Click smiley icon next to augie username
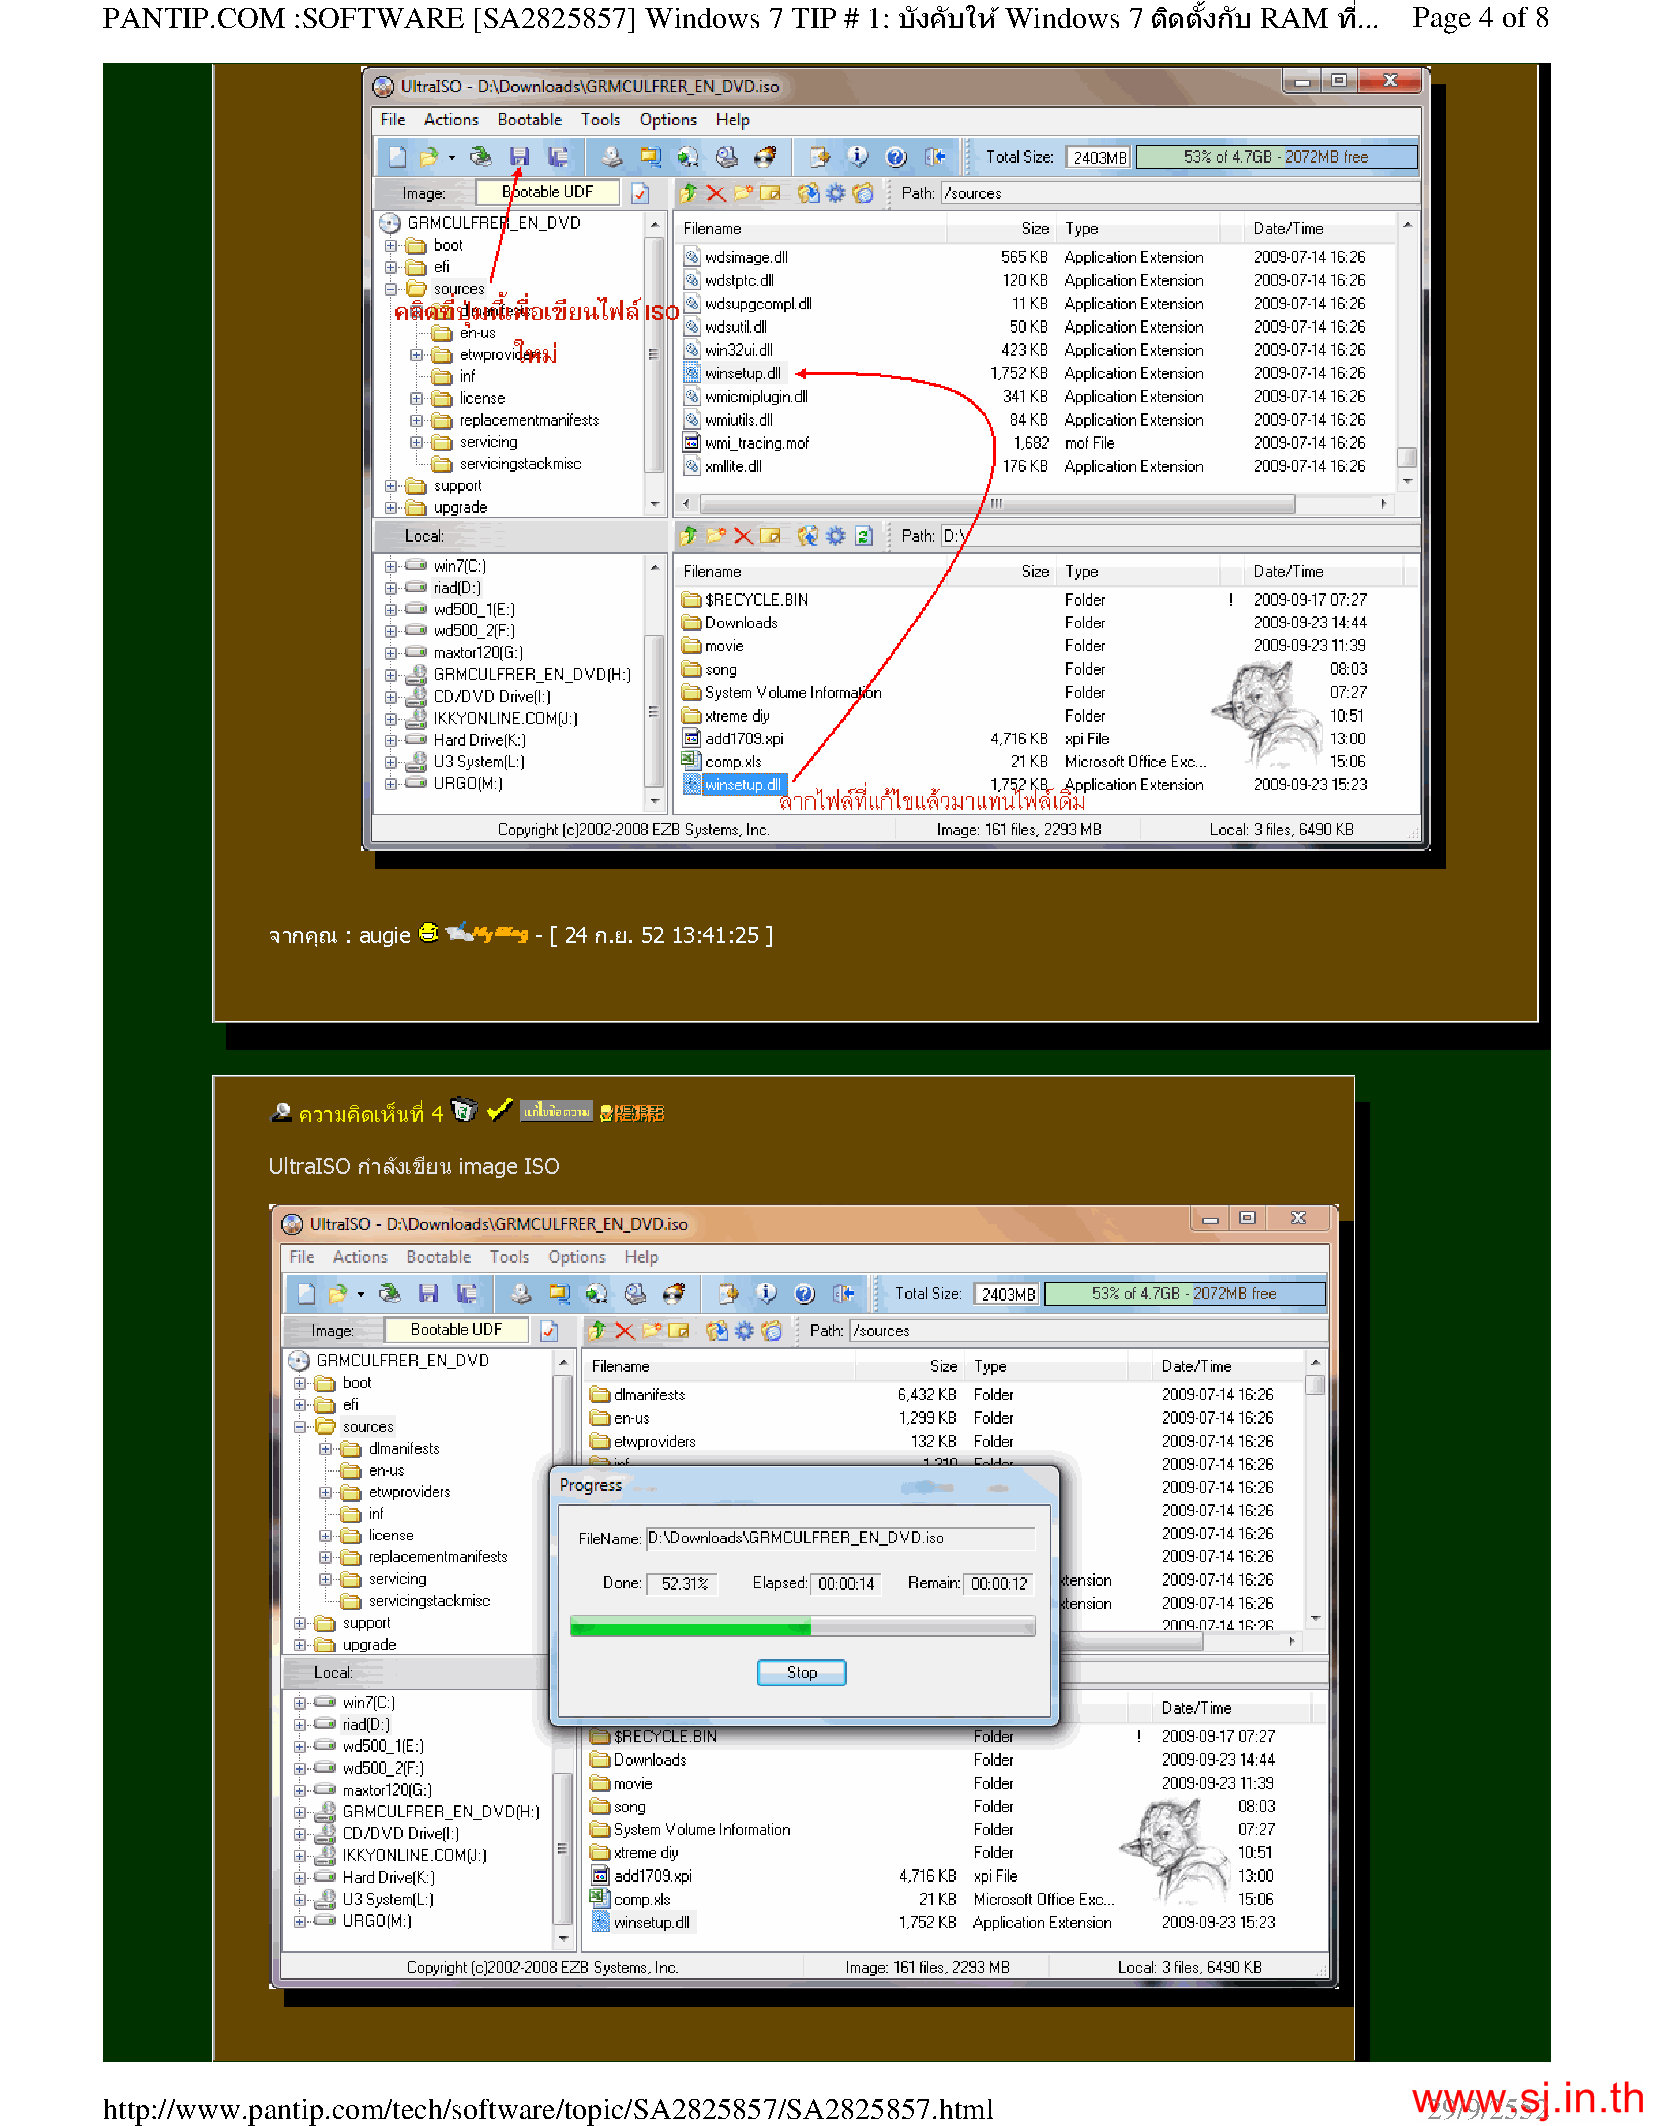This screenshot has width=1654, height=2126. [429, 933]
